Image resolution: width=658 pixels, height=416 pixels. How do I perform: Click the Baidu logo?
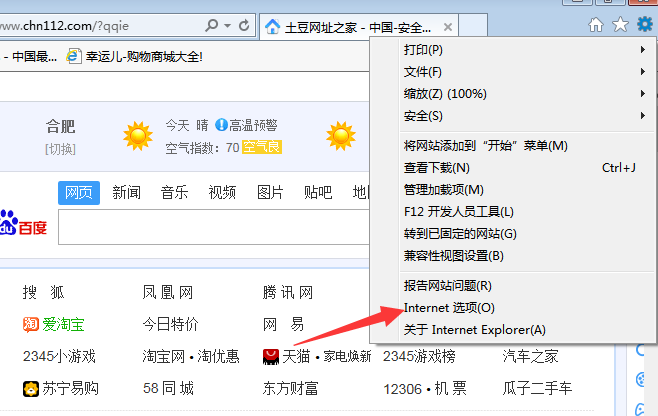[x=24, y=222]
